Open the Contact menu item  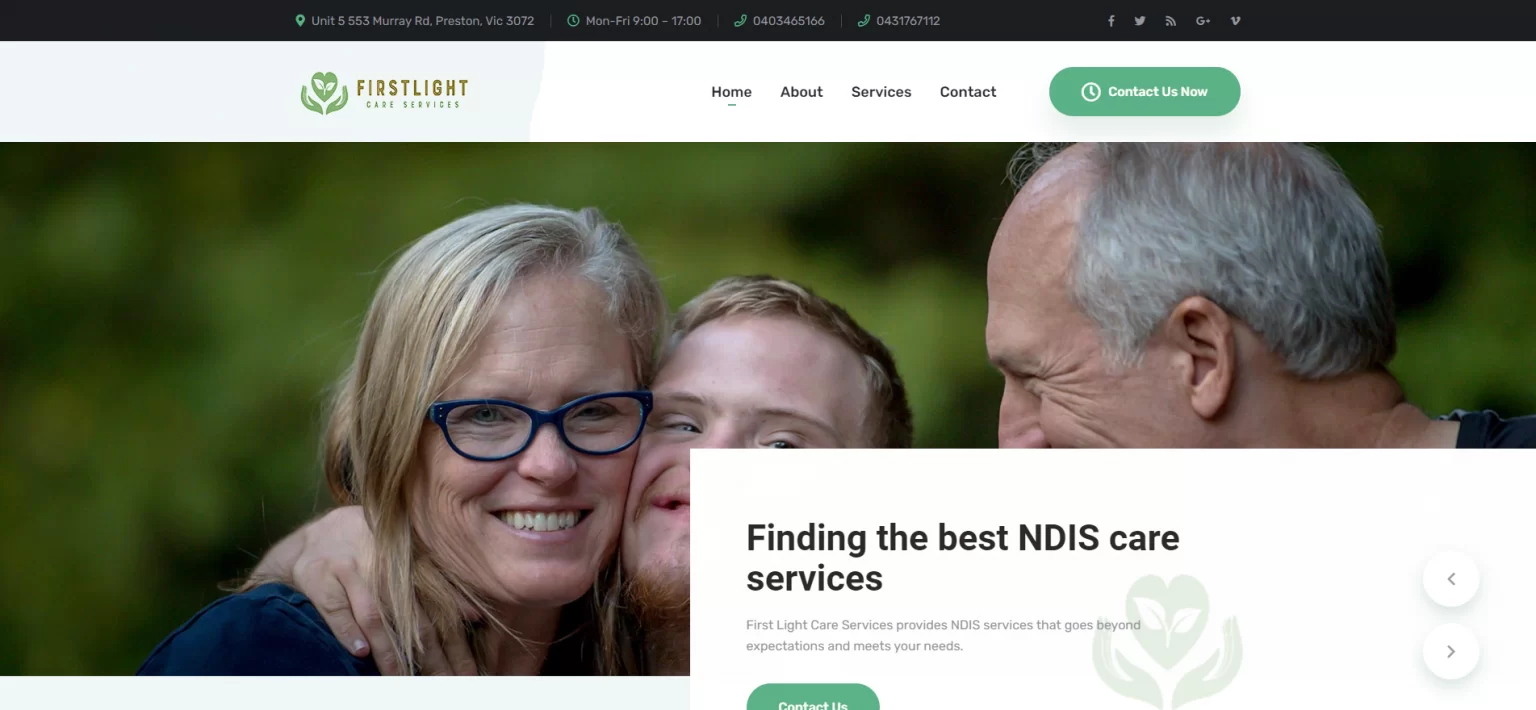[x=968, y=92]
